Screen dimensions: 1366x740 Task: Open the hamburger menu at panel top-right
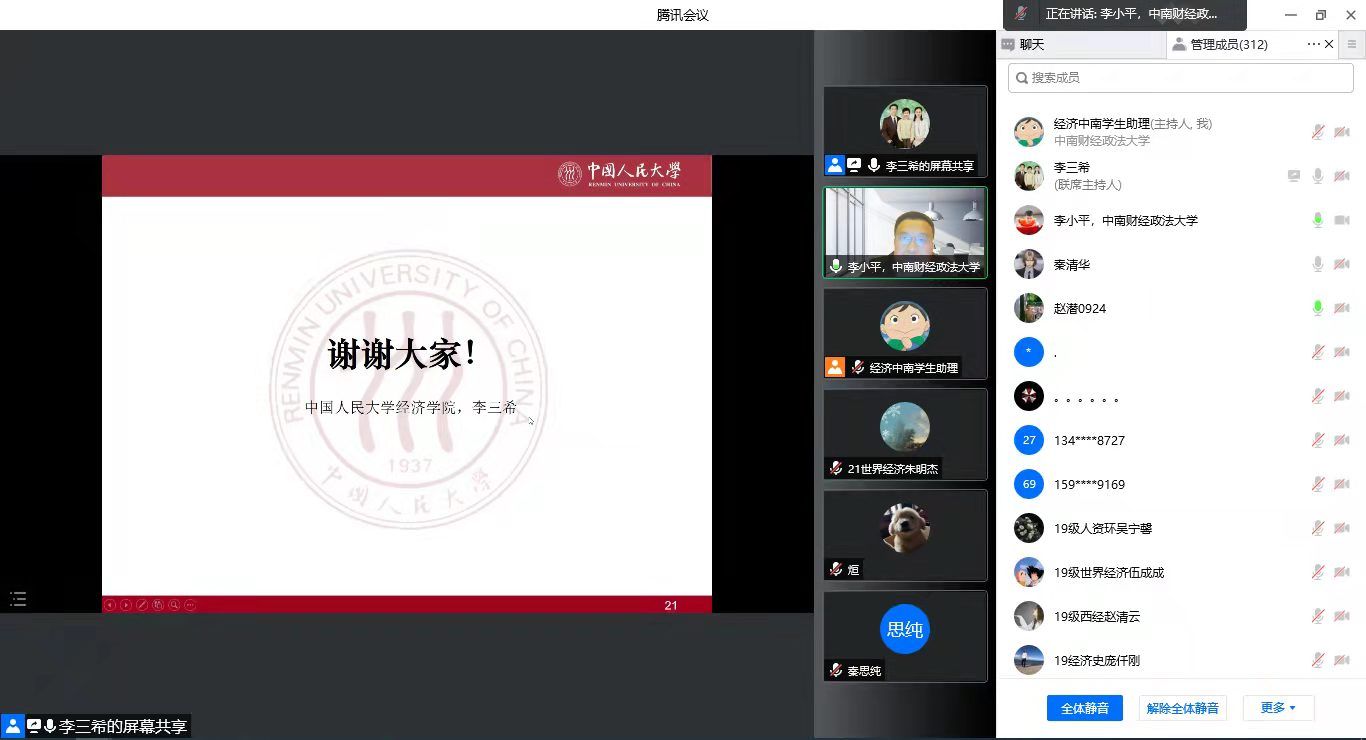click(1352, 44)
